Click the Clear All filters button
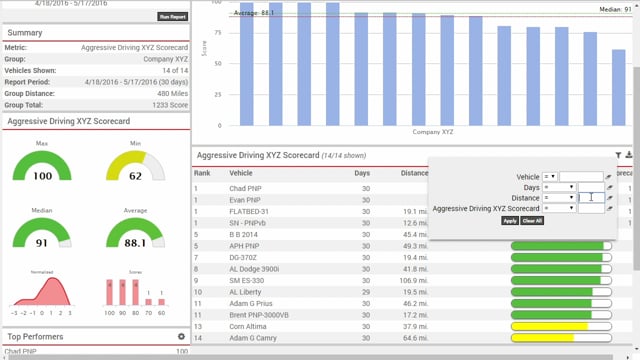The image size is (640, 360). 532,221
